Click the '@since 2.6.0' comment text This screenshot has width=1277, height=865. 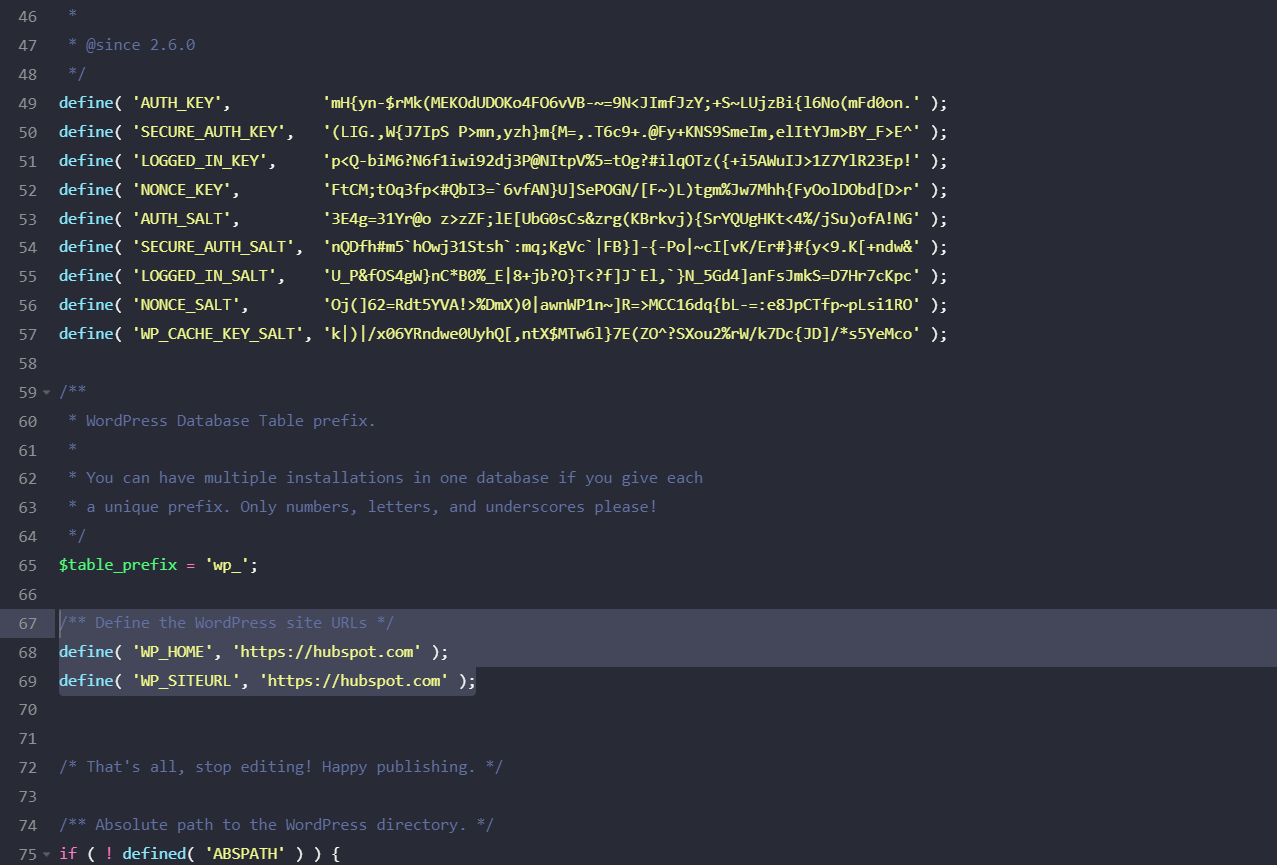pyautogui.click(x=140, y=45)
